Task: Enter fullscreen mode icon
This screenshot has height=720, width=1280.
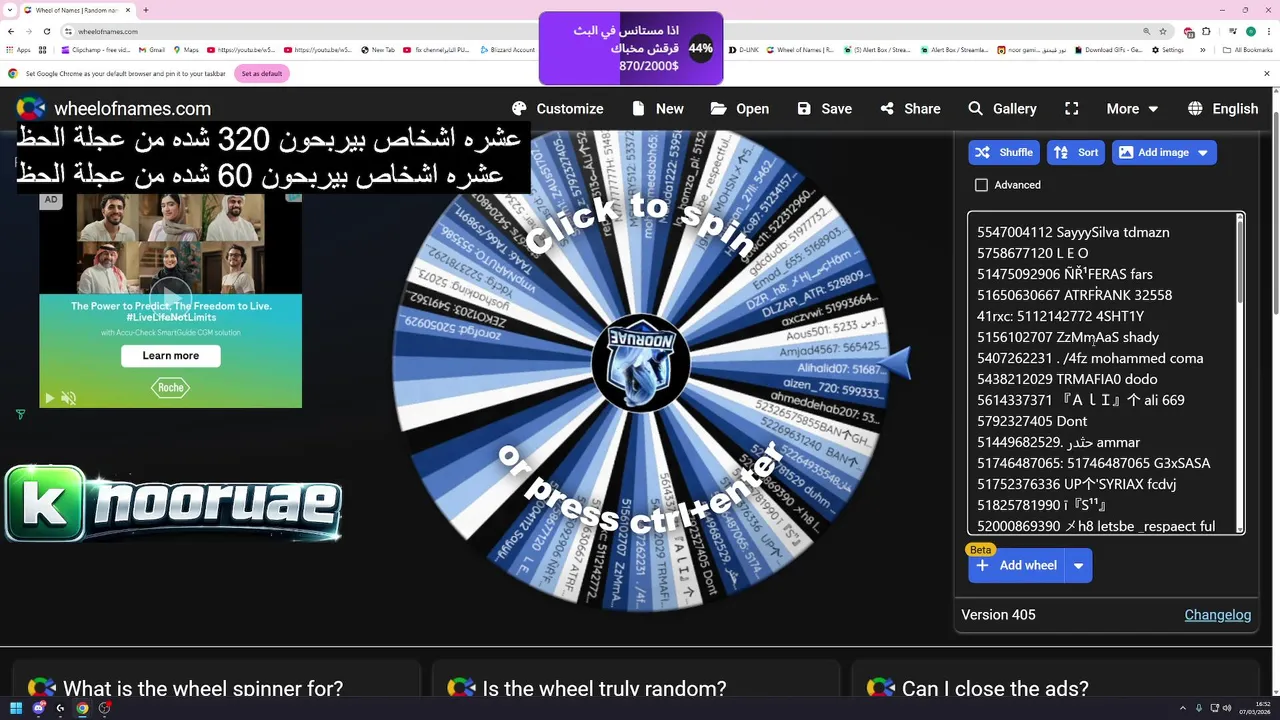Action: click(1072, 109)
